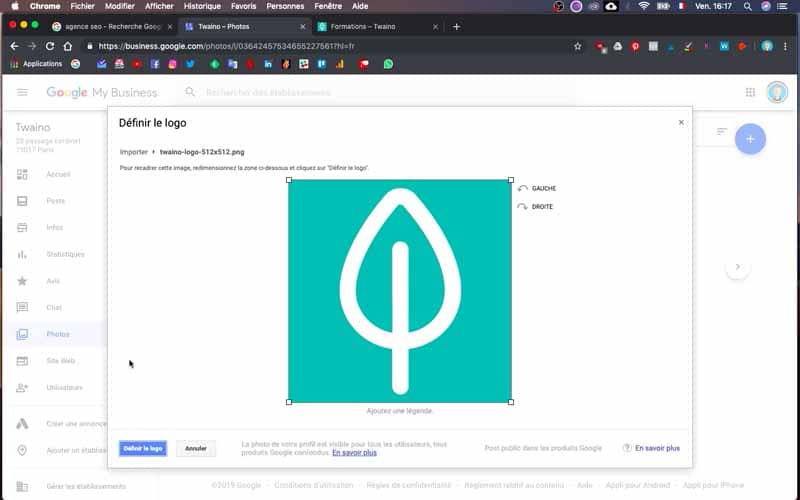
Task: Open the WhatsApp bookmark
Action: click(x=388, y=64)
